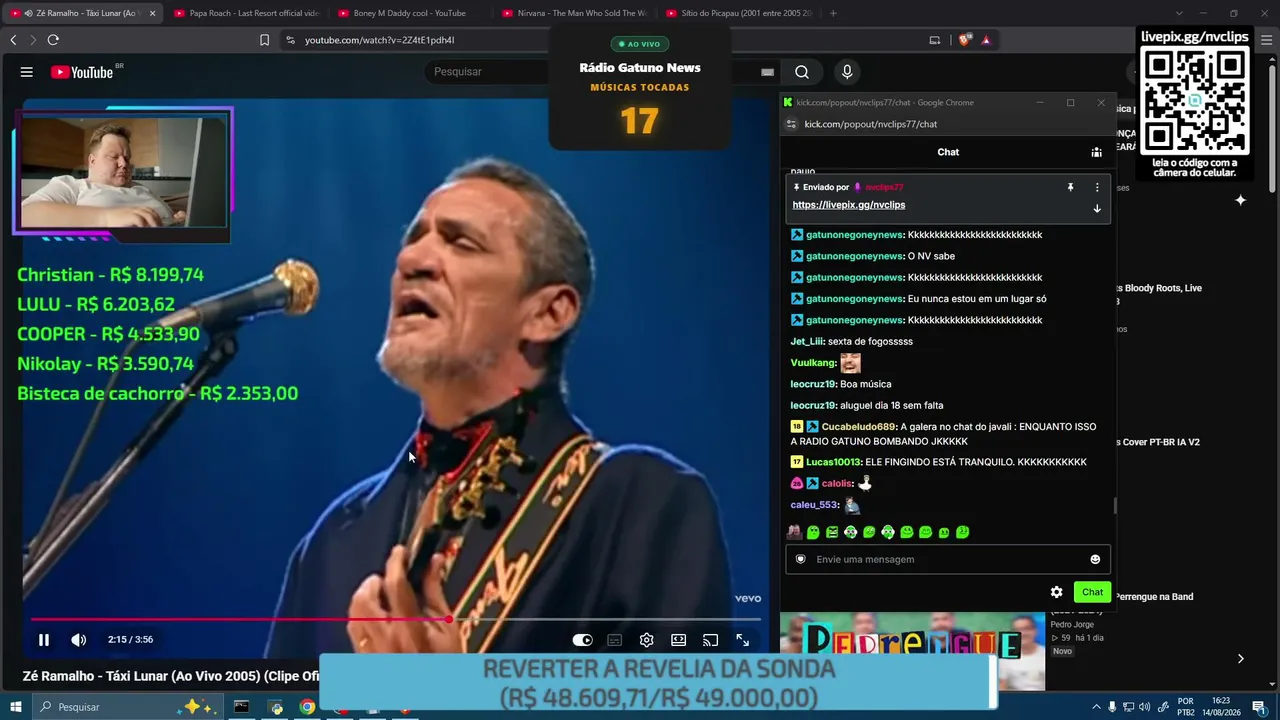The height and width of the screenshot is (720, 1280).
Task: Open video player settings gear
Action: pos(647,640)
